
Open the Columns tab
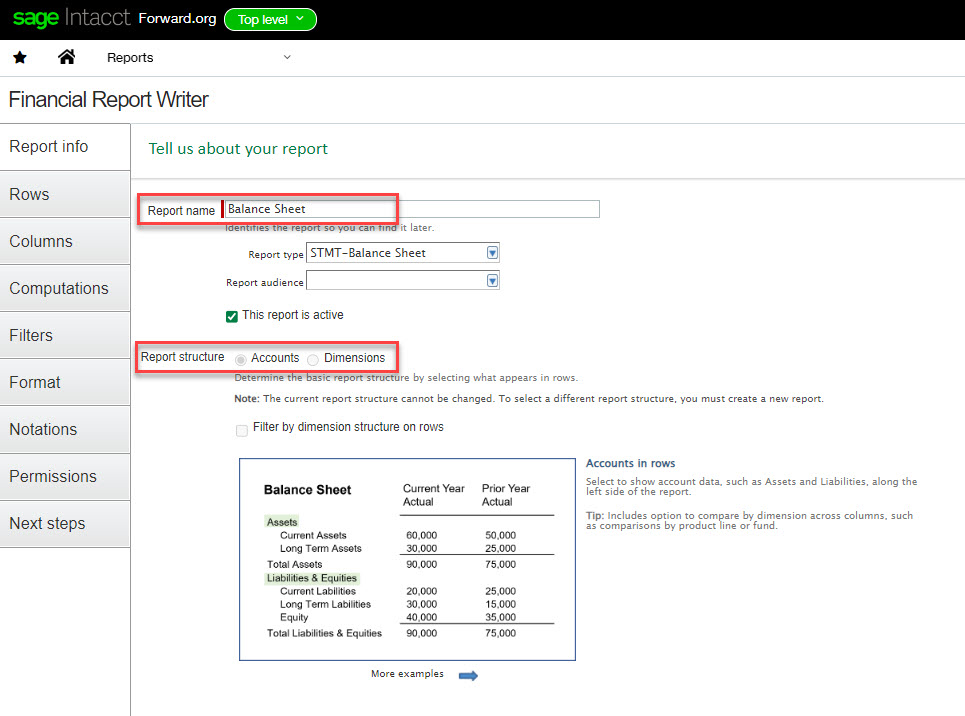point(65,241)
